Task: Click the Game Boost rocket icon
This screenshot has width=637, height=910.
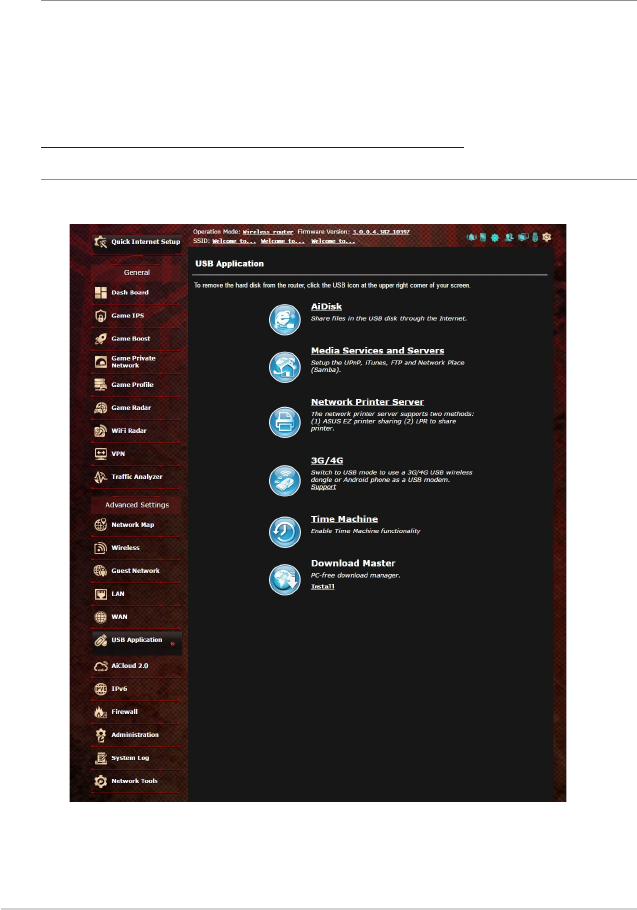Action: tap(101, 338)
